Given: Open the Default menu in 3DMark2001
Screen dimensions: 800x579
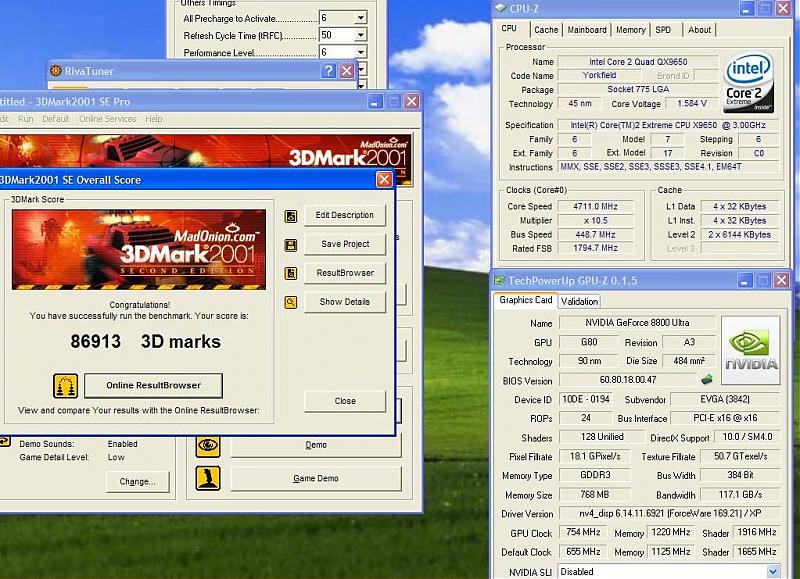Looking at the screenshot, I should [56, 119].
